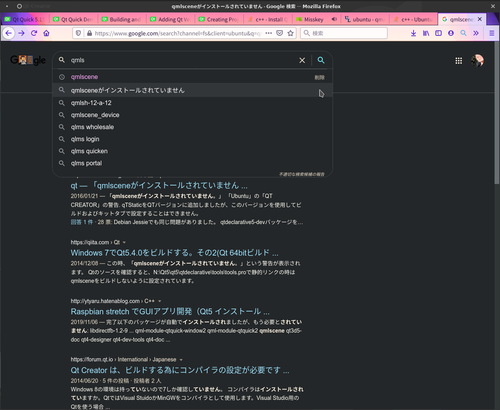Select suggestion qlms login
The image size is (500, 410).
[193, 139]
